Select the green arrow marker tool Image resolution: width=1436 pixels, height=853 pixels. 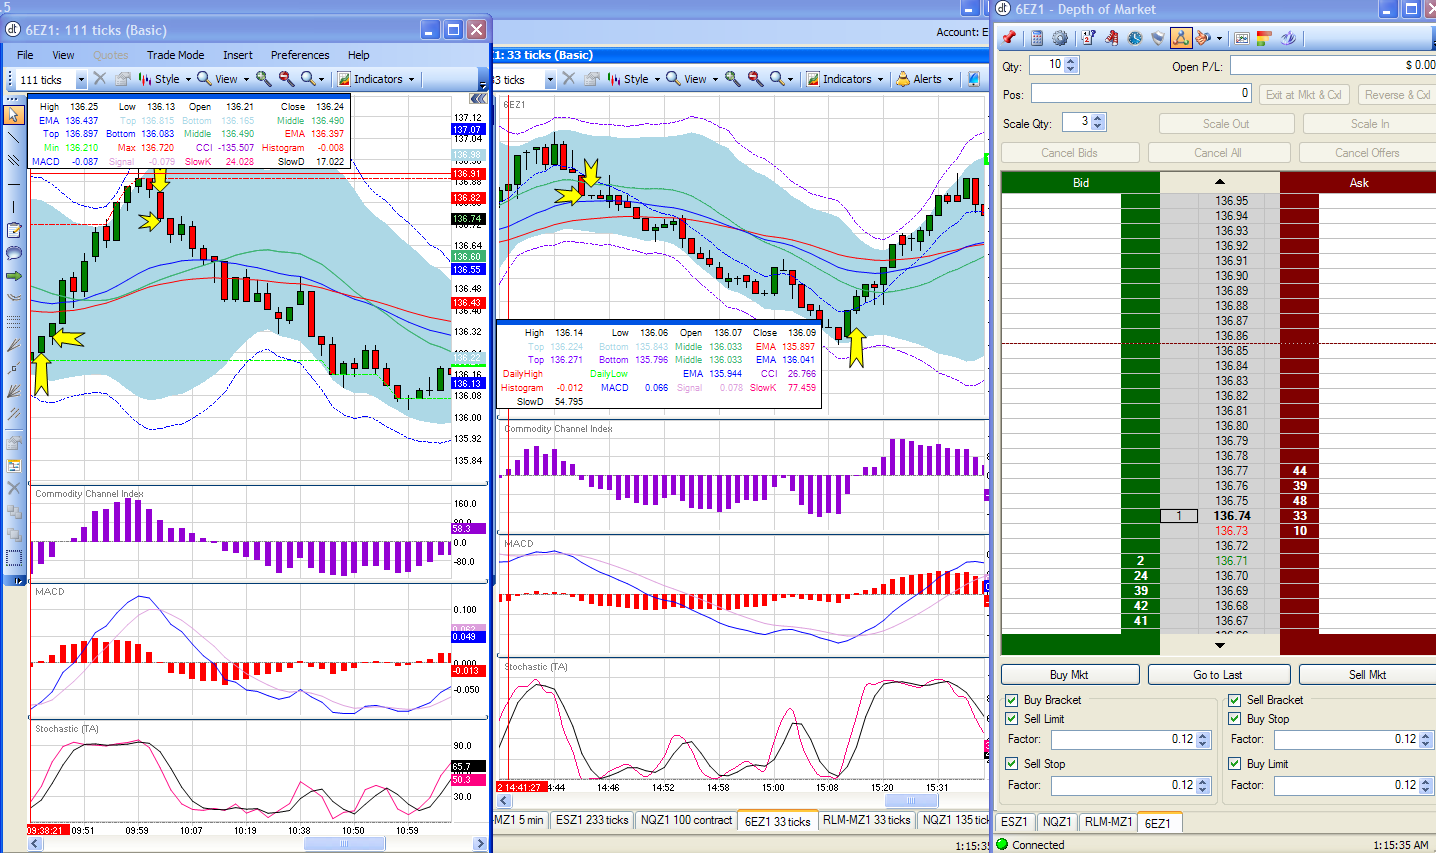coord(14,276)
